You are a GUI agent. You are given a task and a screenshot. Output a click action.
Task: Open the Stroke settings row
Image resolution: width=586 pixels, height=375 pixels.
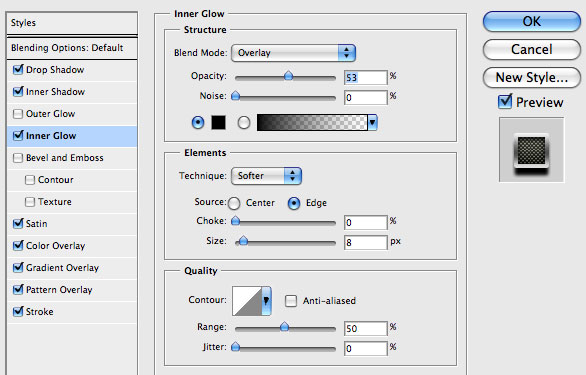tap(72, 312)
